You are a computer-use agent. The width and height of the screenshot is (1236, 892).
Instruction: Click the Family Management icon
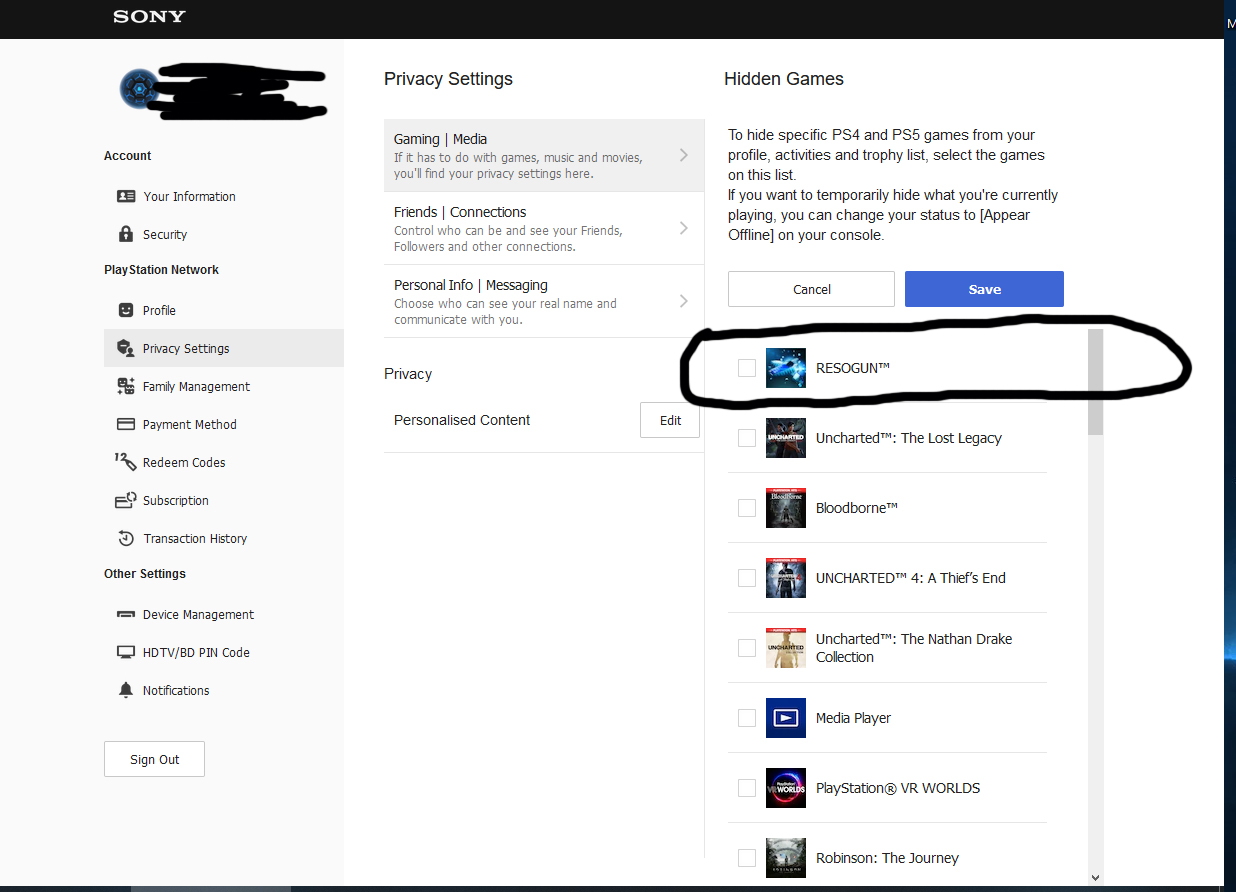(x=126, y=386)
